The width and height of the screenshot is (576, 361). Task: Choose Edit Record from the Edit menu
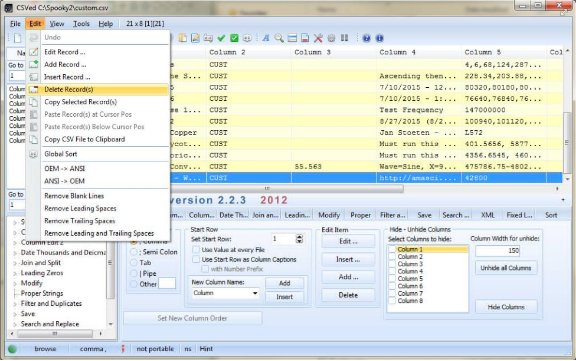pos(98,52)
